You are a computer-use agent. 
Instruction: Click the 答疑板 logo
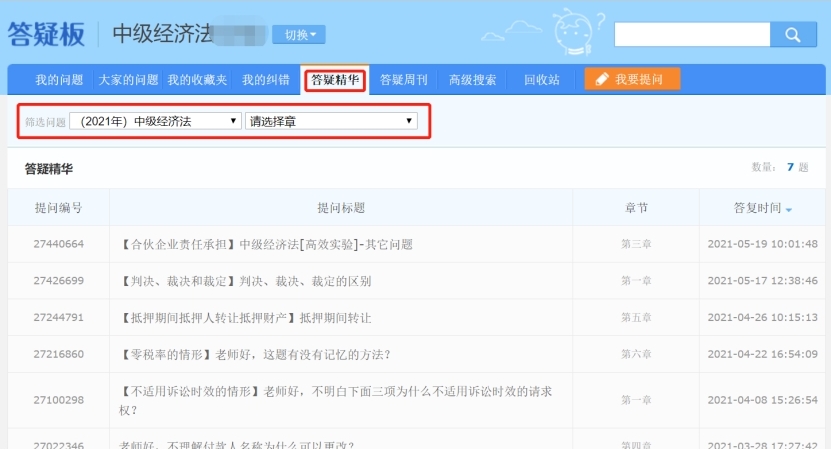(x=47, y=34)
